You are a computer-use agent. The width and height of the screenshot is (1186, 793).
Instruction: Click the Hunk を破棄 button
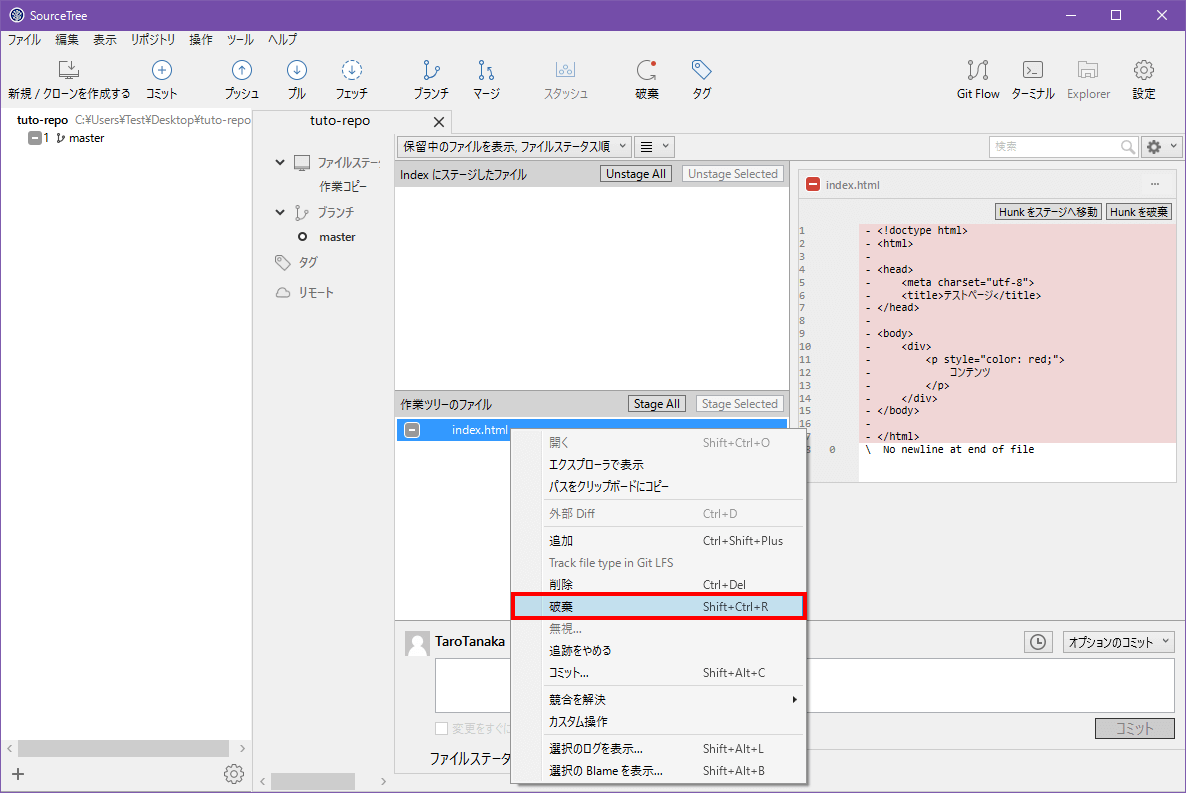1138,212
